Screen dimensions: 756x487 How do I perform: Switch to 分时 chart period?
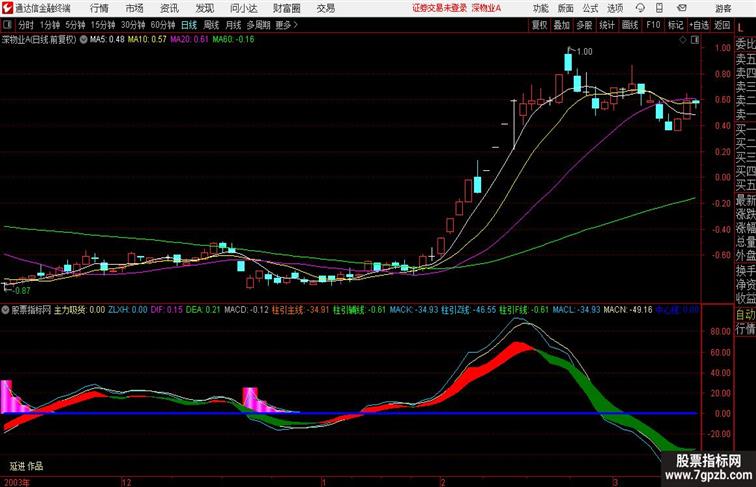pyautogui.click(x=26, y=25)
